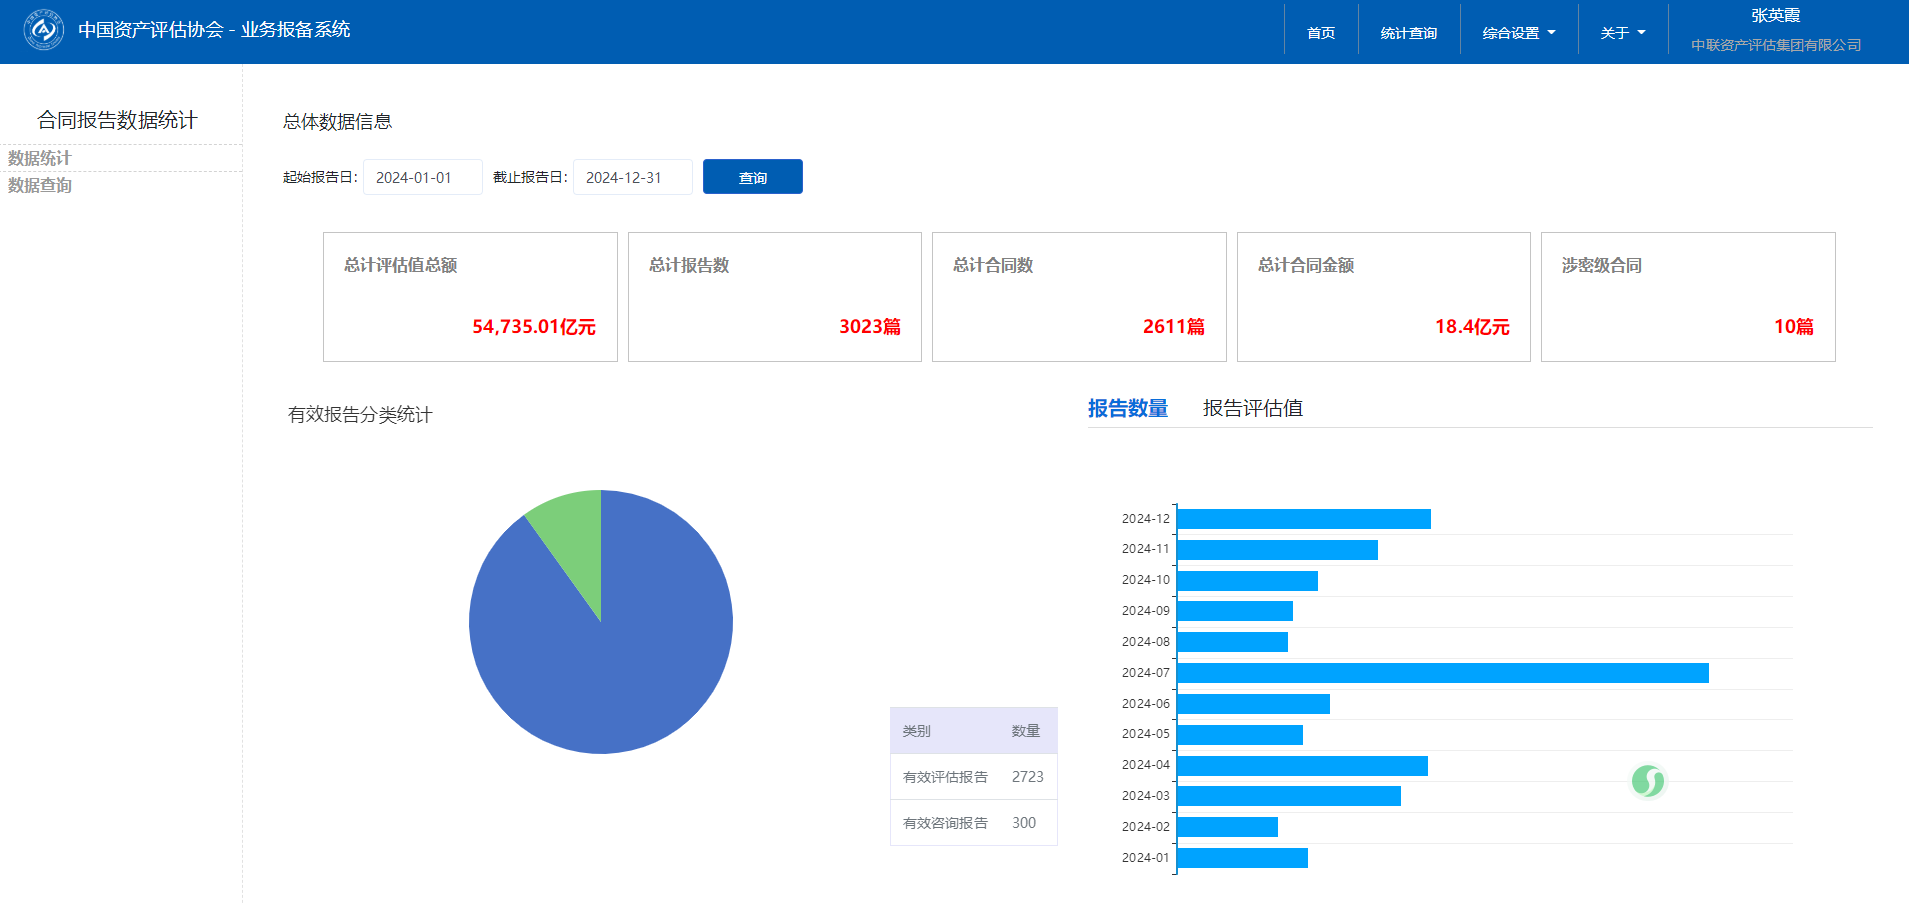This screenshot has height=904, width=1909.
Task: Click the 有效评估报告 table row
Action: point(973,777)
